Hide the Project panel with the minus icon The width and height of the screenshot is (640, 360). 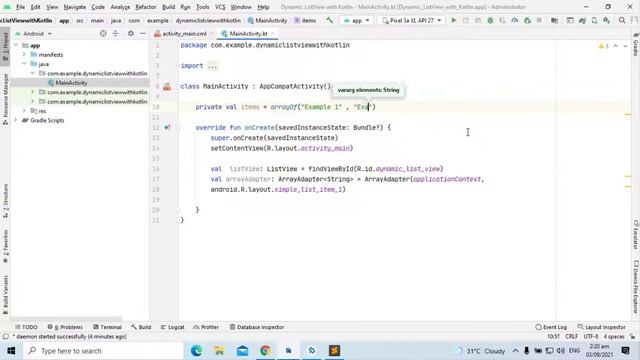pos(143,33)
